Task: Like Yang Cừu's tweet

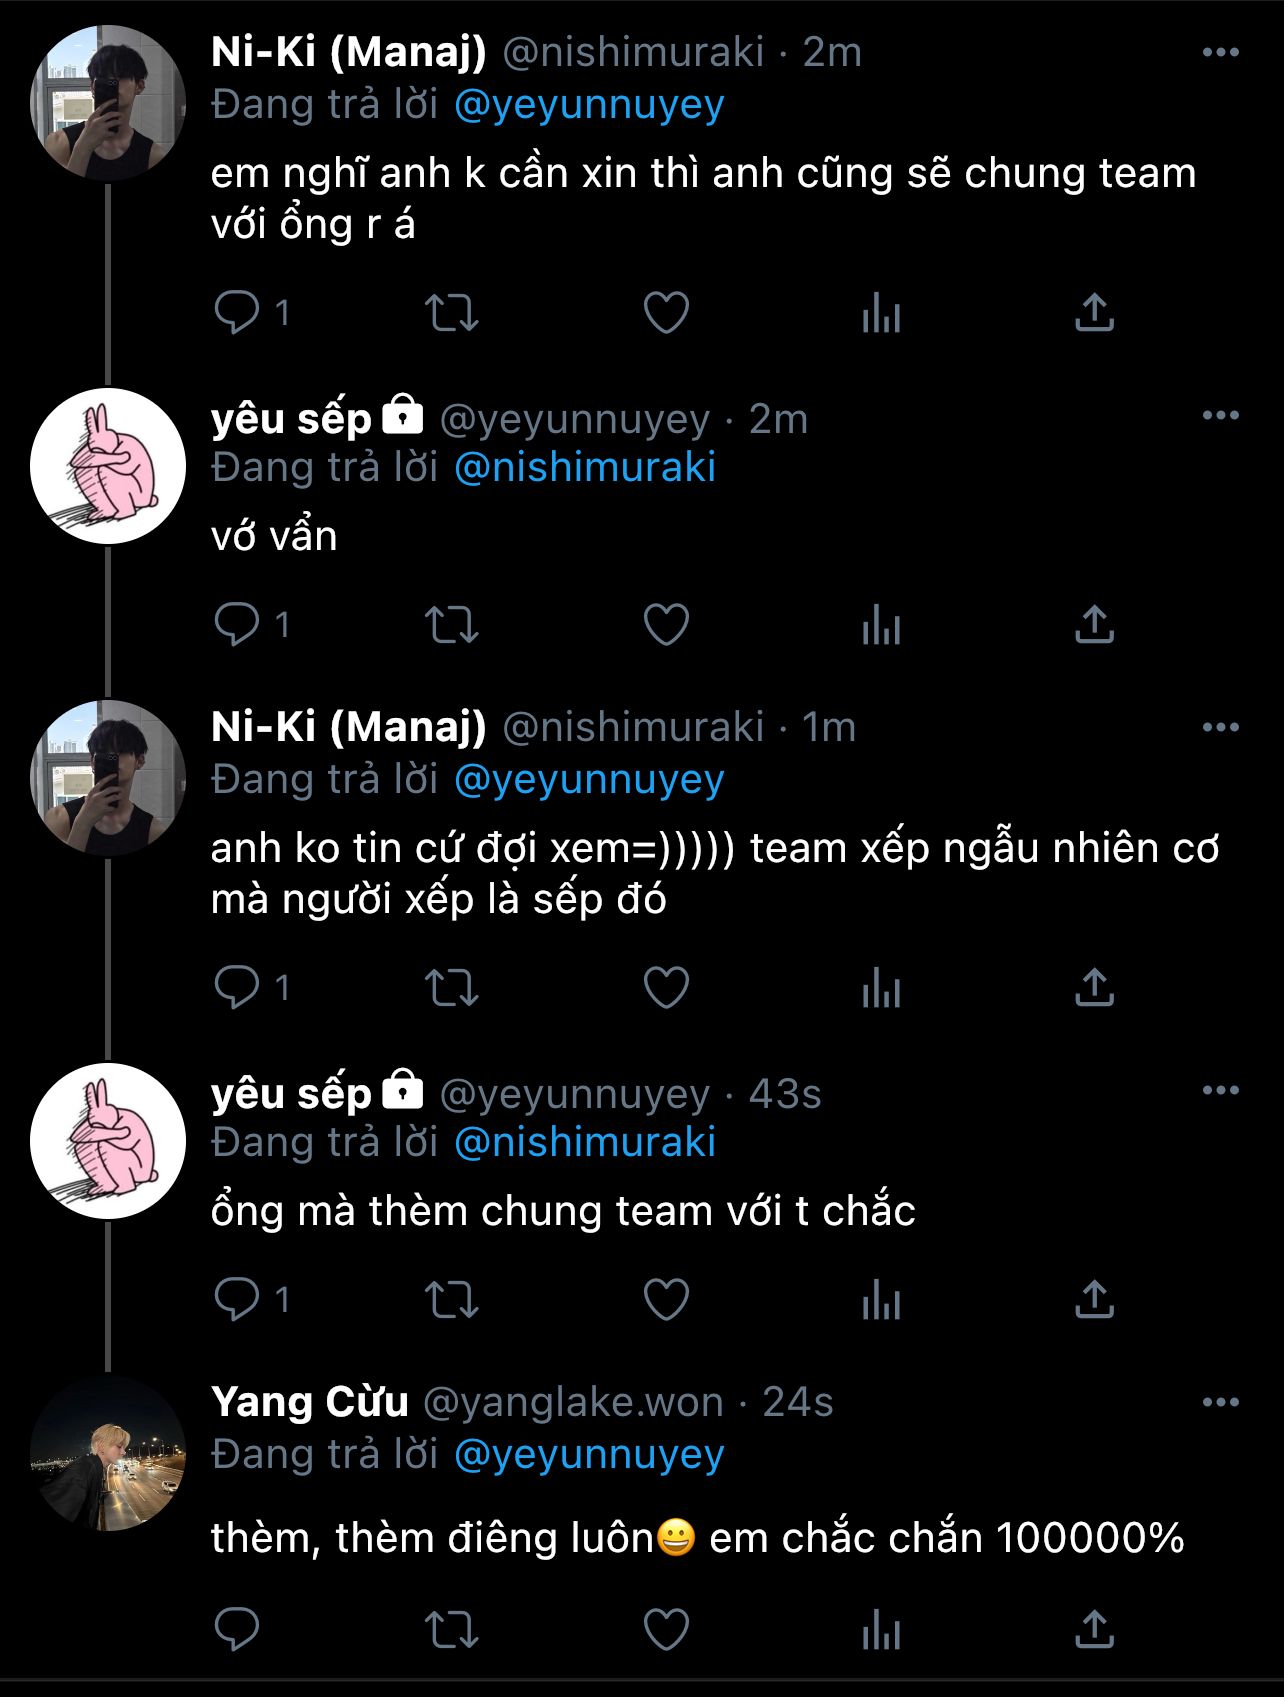Action: (666, 1629)
